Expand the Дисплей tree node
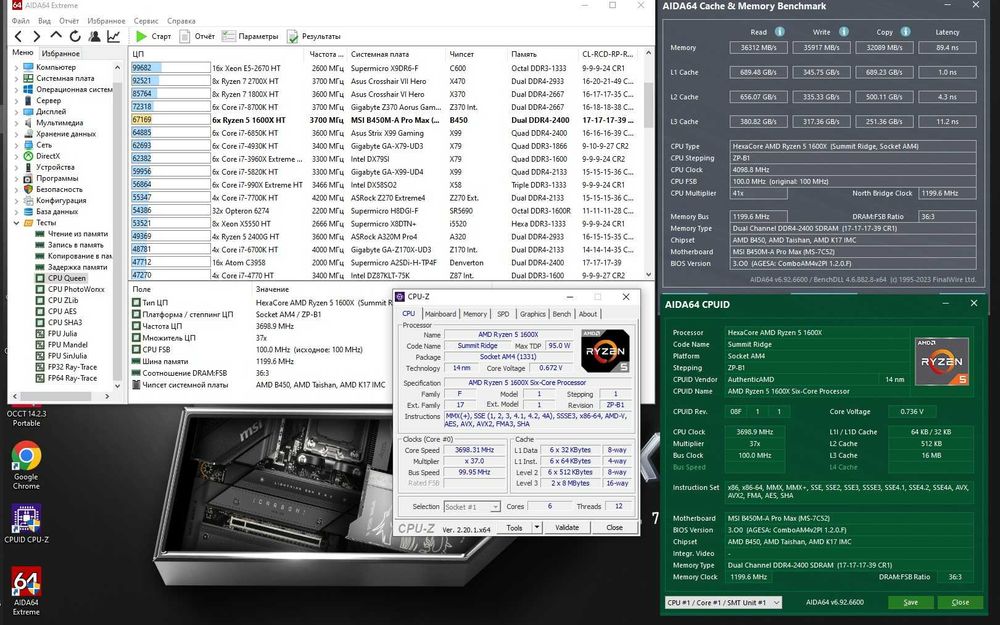 [x=16, y=111]
